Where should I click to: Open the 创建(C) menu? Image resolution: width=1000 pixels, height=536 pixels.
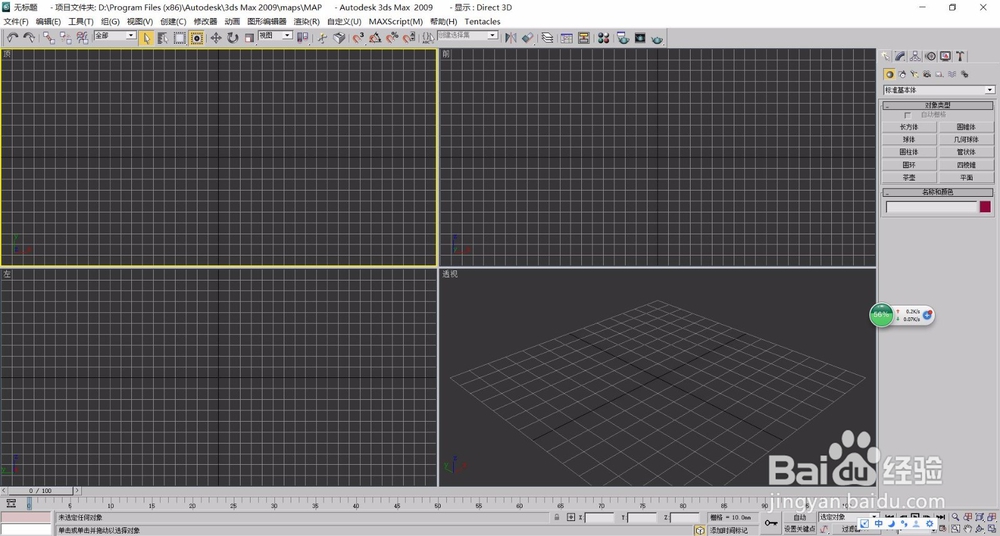coord(173,22)
